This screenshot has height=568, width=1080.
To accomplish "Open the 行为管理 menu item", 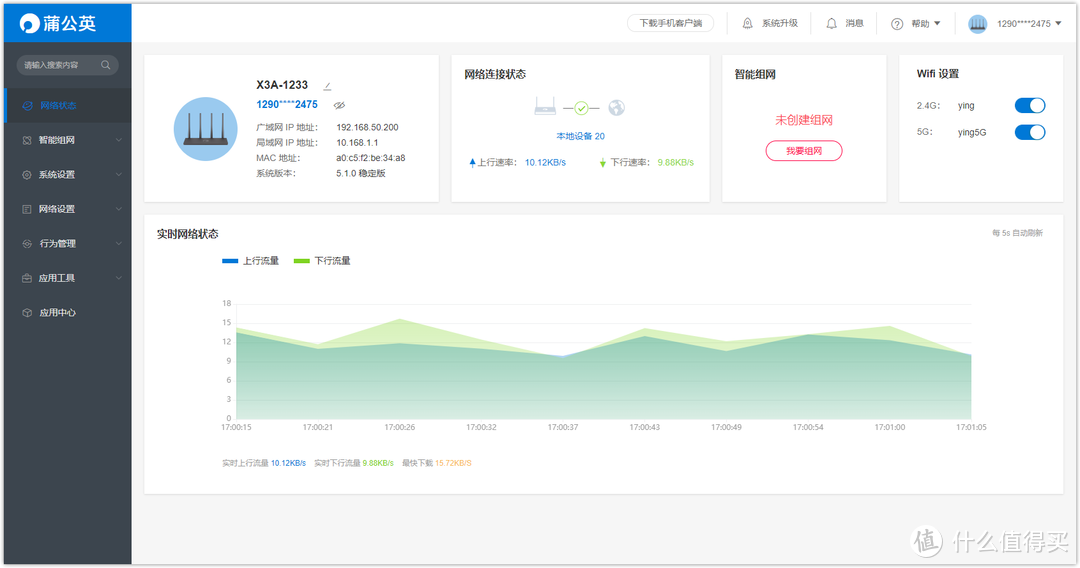I will [x=58, y=244].
